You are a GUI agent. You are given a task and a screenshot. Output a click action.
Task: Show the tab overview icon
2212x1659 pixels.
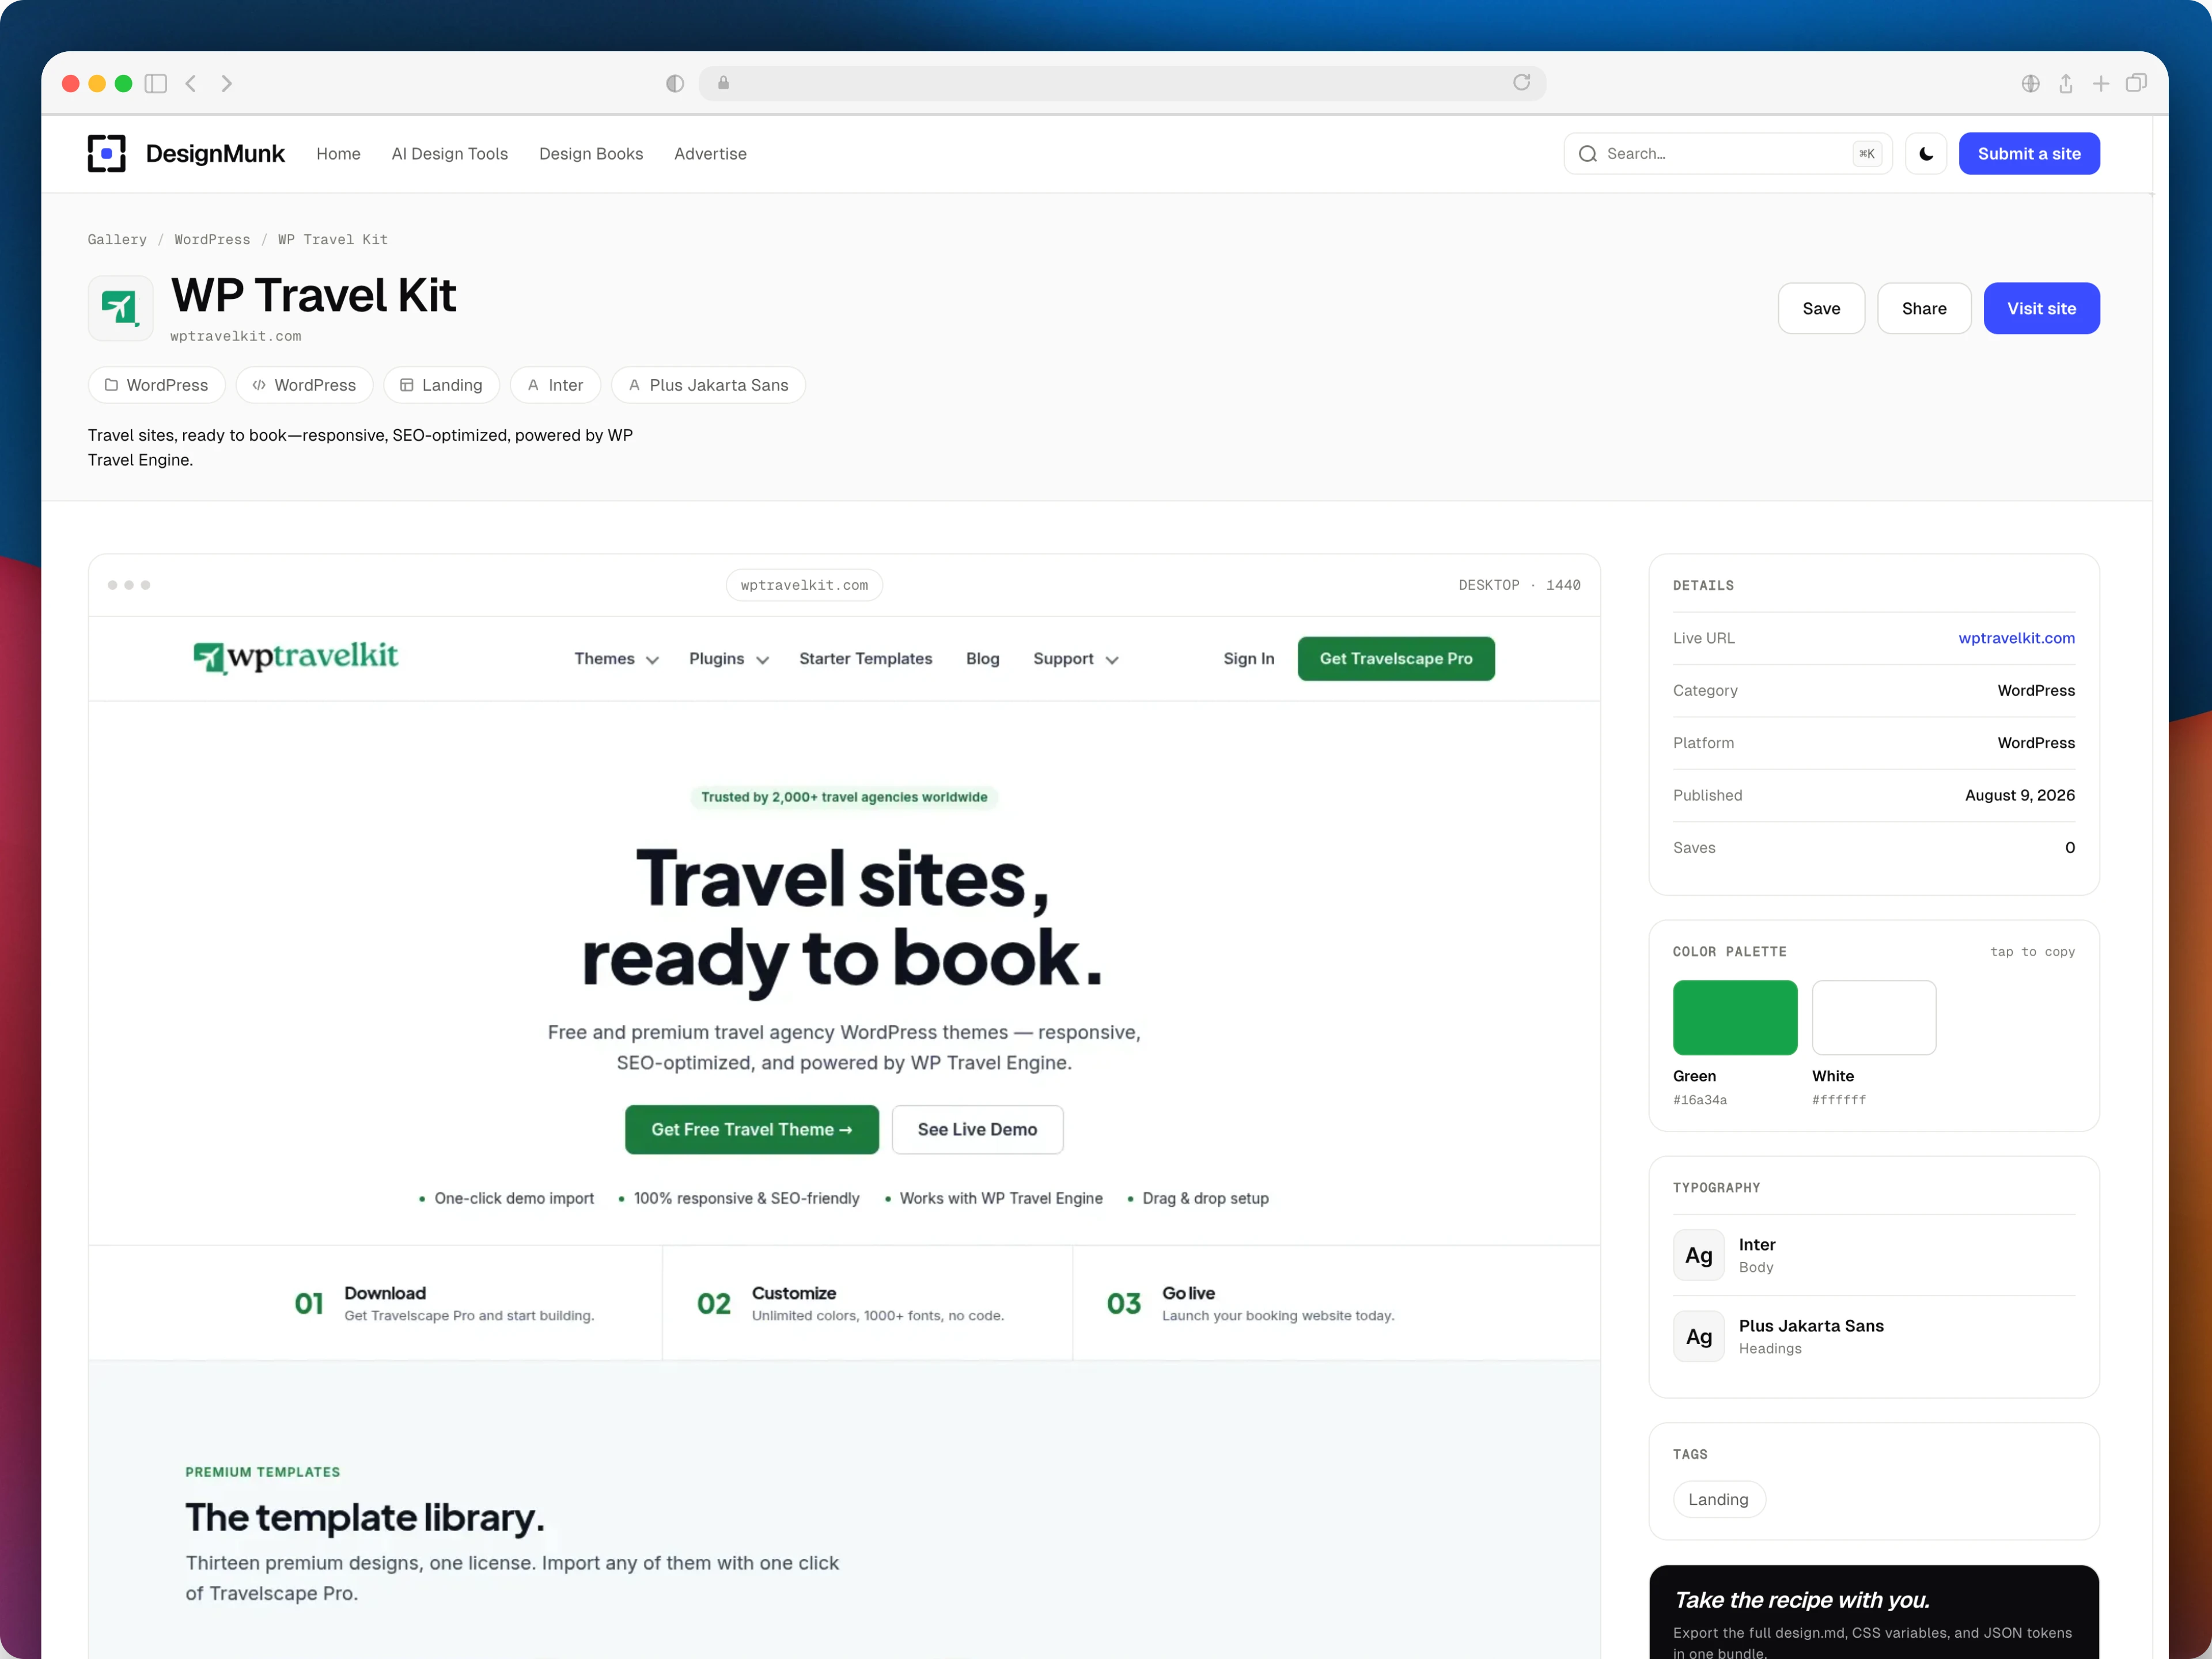click(2136, 83)
